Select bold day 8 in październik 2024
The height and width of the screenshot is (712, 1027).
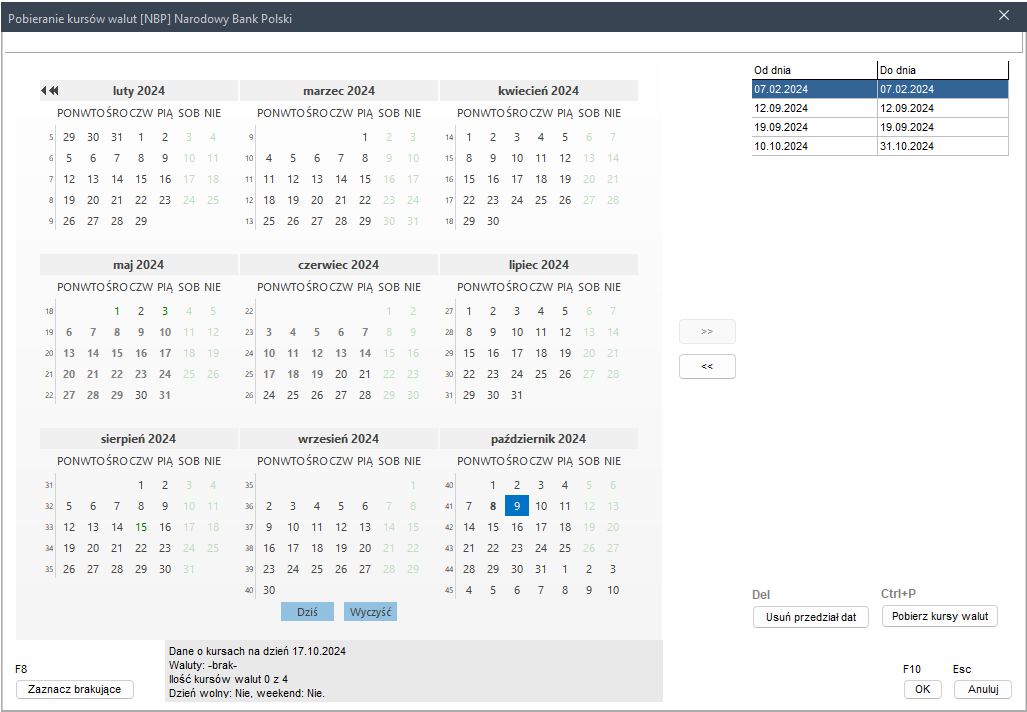click(493, 506)
